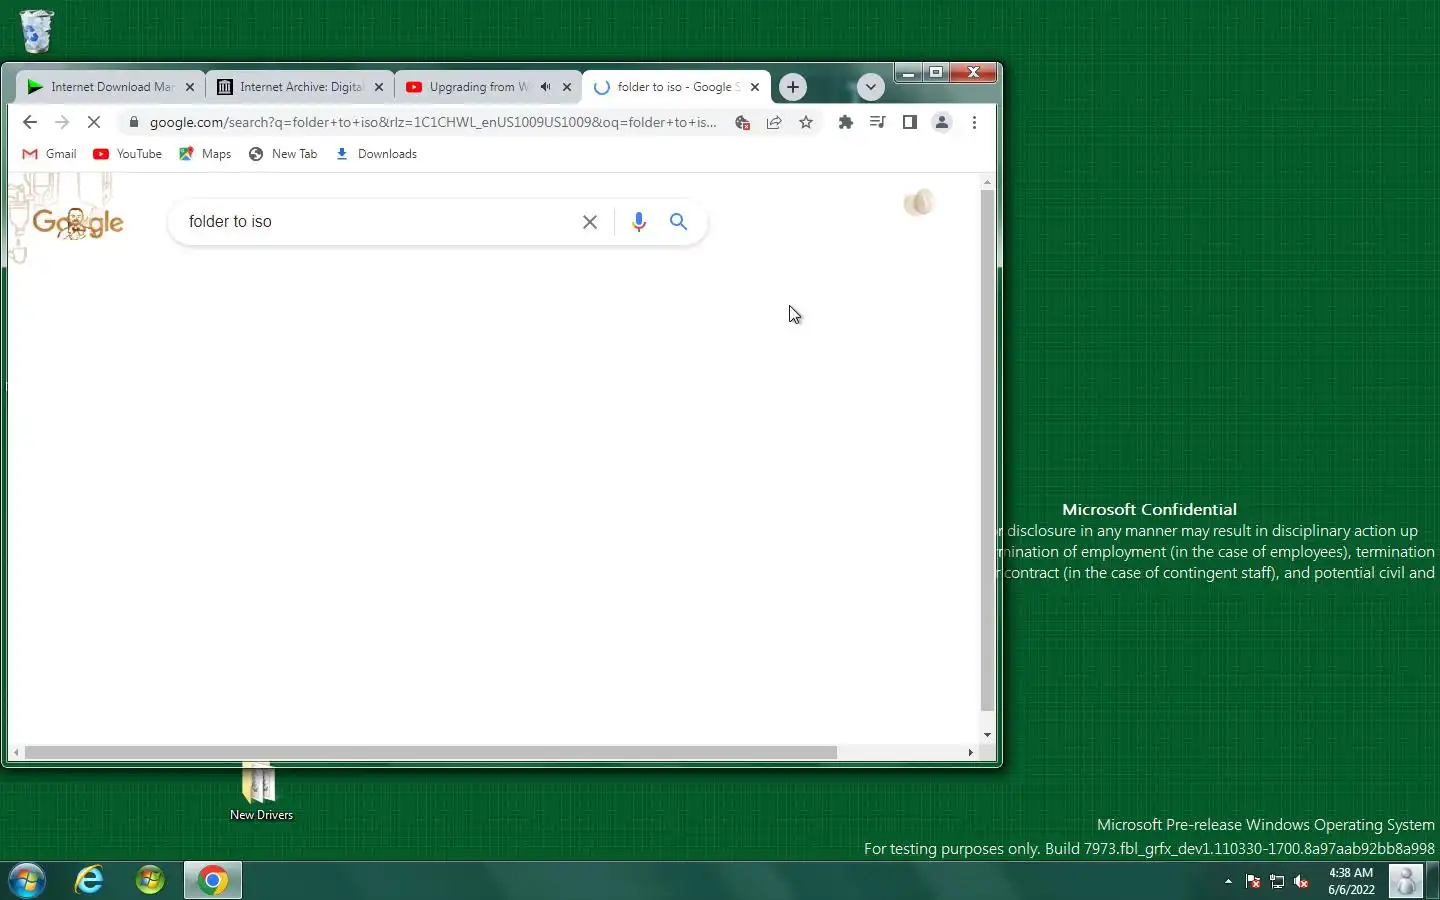Close the Upgrading from W tab
This screenshot has height=900, width=1440.
pyautogui.click(x=567, y=87)
